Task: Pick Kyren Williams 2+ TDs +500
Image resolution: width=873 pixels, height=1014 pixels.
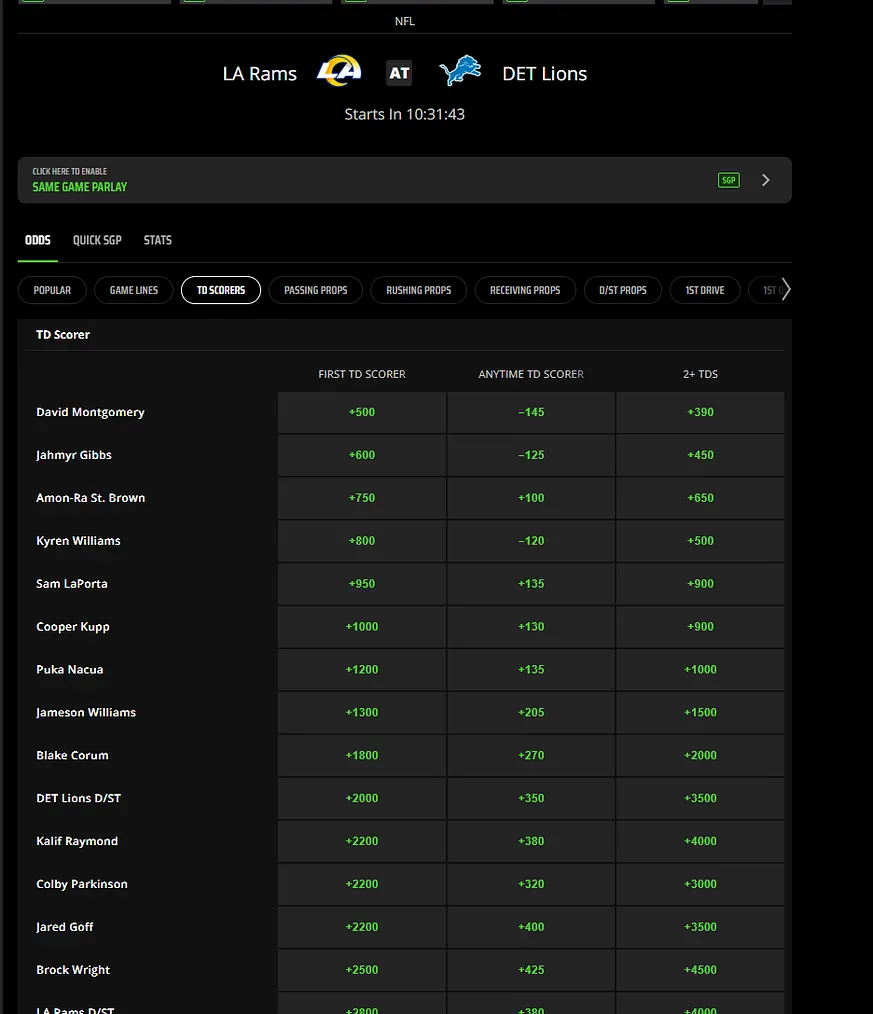Action: (700, 541)
